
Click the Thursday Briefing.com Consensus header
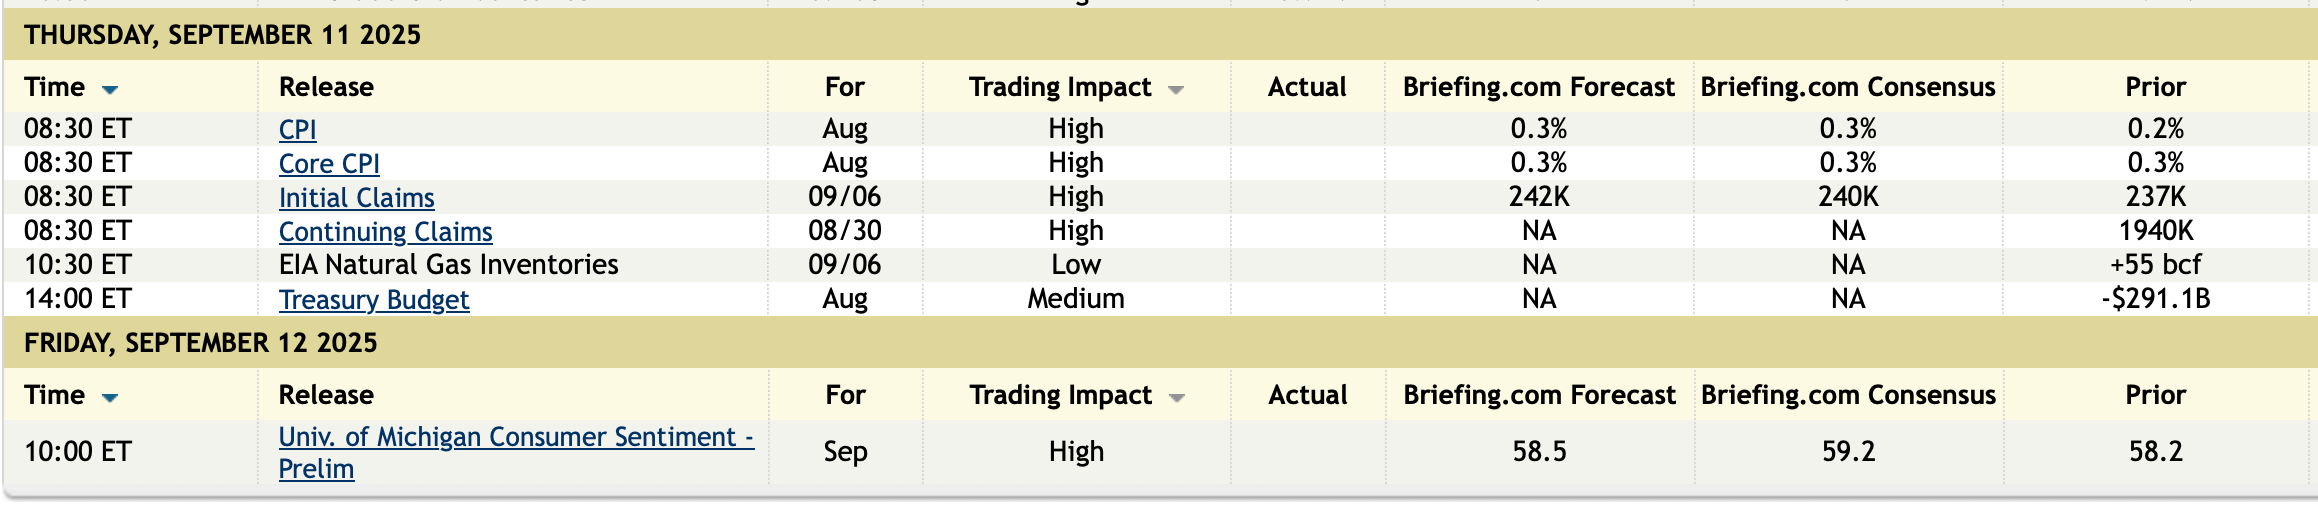coord(1847,87)
